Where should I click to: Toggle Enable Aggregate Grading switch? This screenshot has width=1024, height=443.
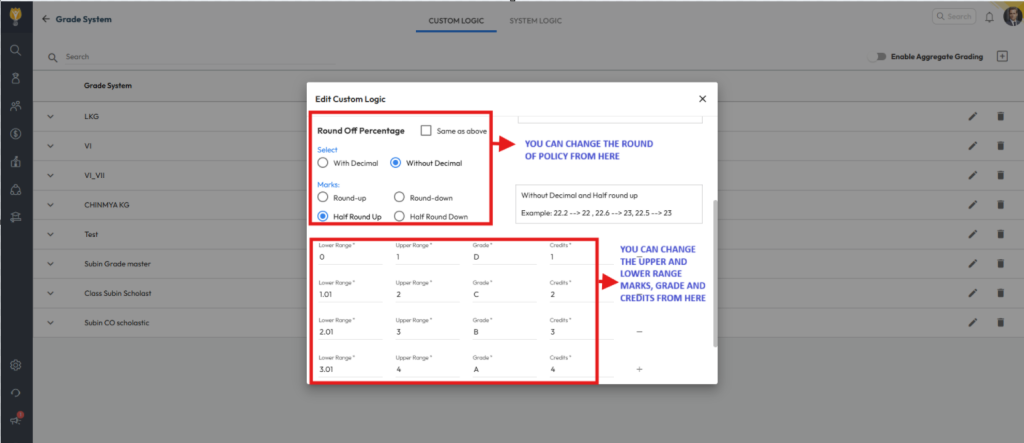(x=879, y=57)
